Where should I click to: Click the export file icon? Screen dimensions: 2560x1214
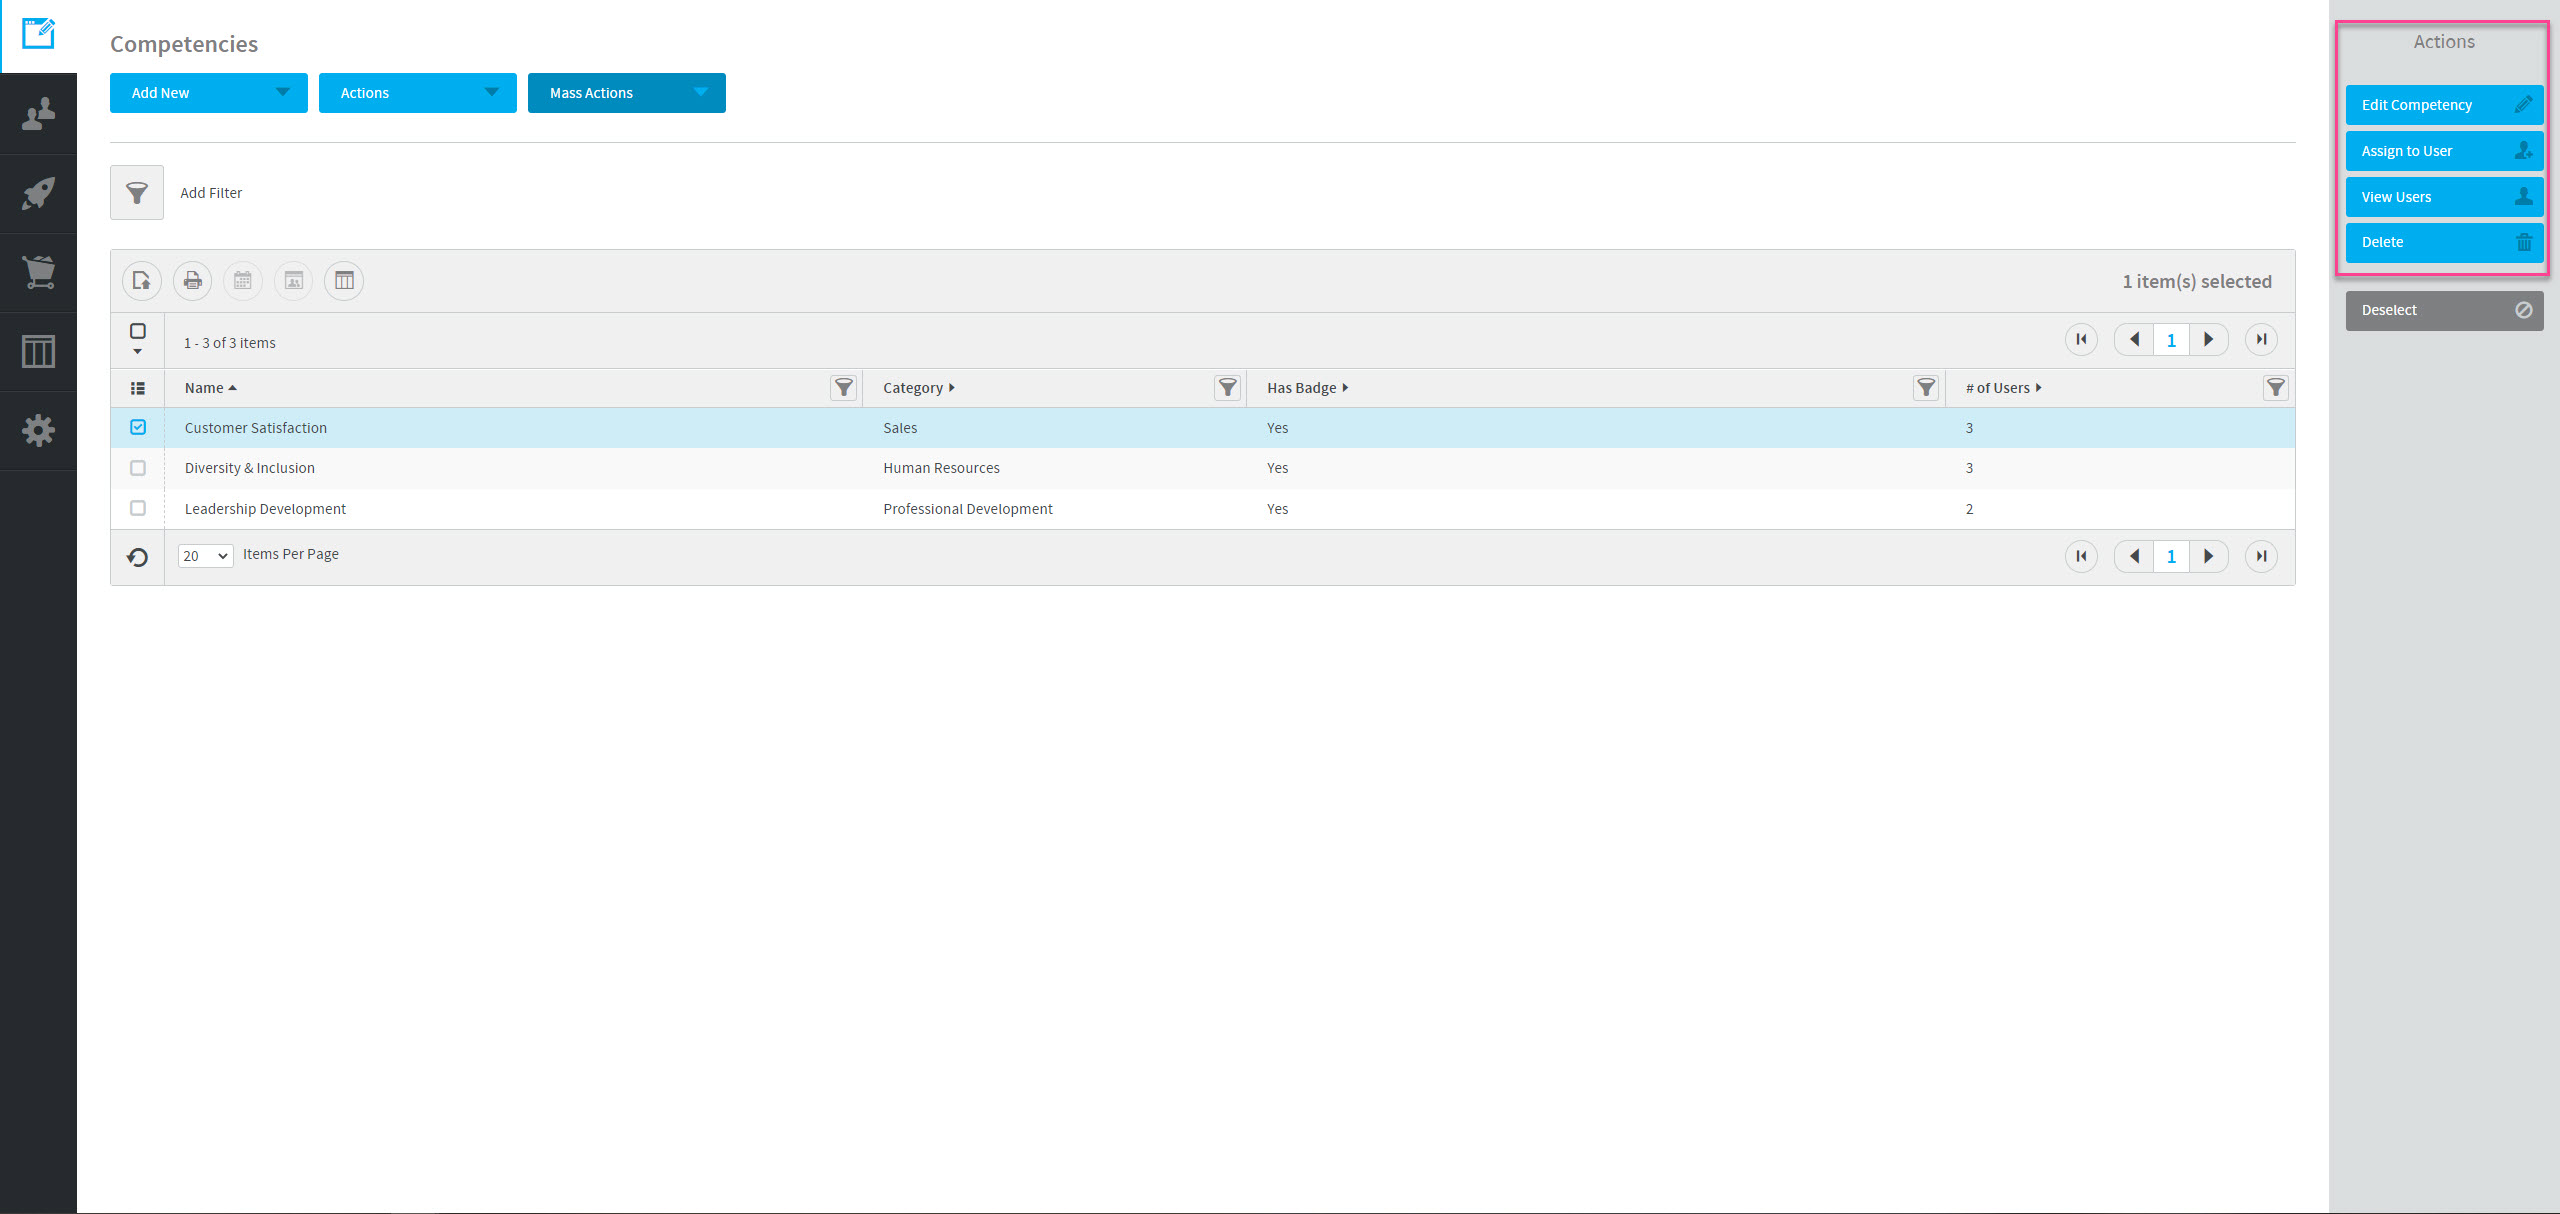[x=141, y=281]
